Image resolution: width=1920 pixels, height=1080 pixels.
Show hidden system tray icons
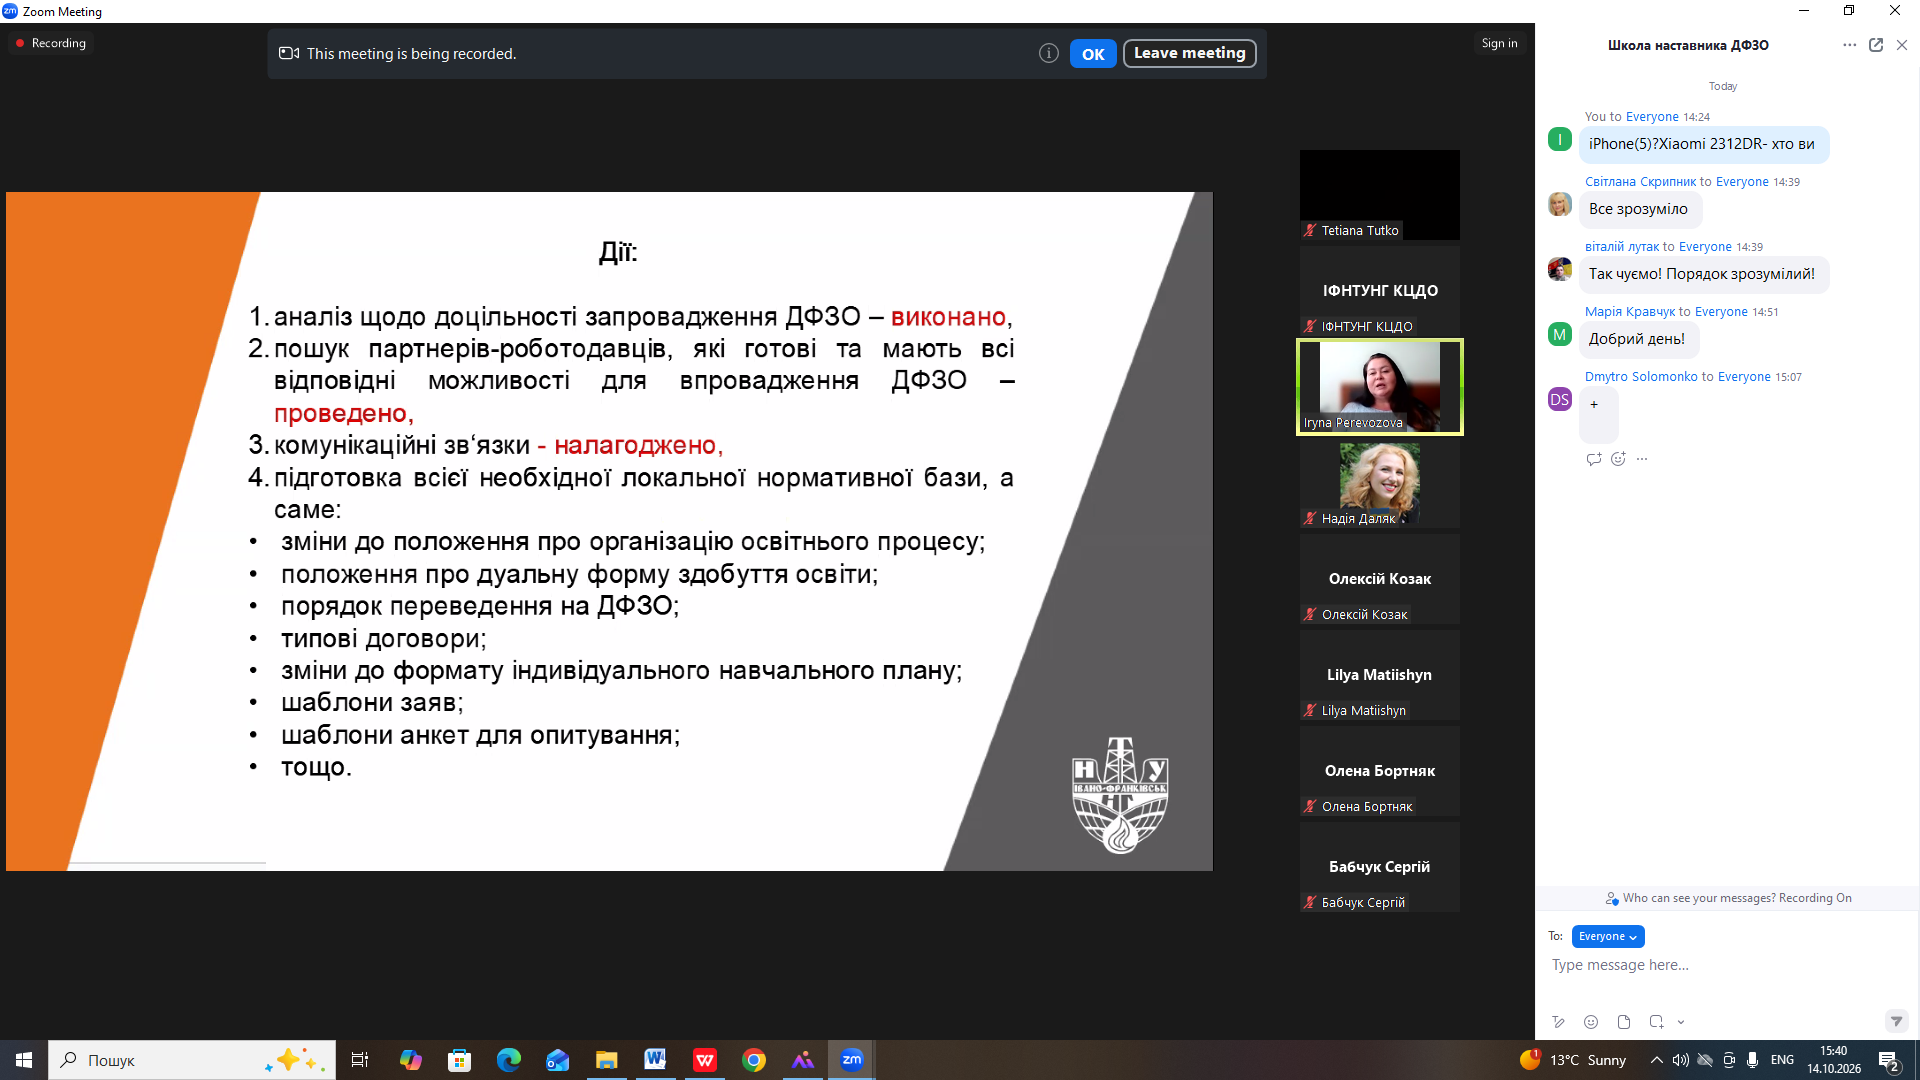(x=1657, y=1060)
